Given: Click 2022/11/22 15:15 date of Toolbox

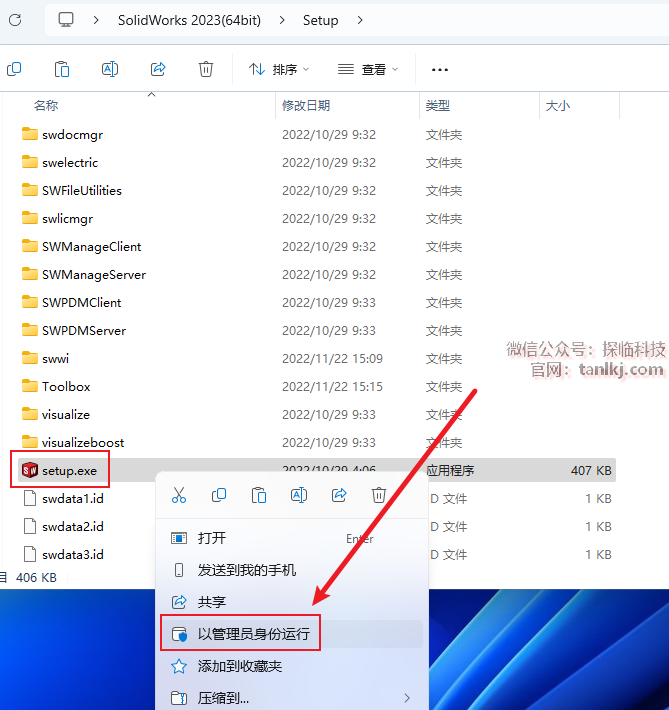Looking at the screenshot, I should [x=332, y=387].
